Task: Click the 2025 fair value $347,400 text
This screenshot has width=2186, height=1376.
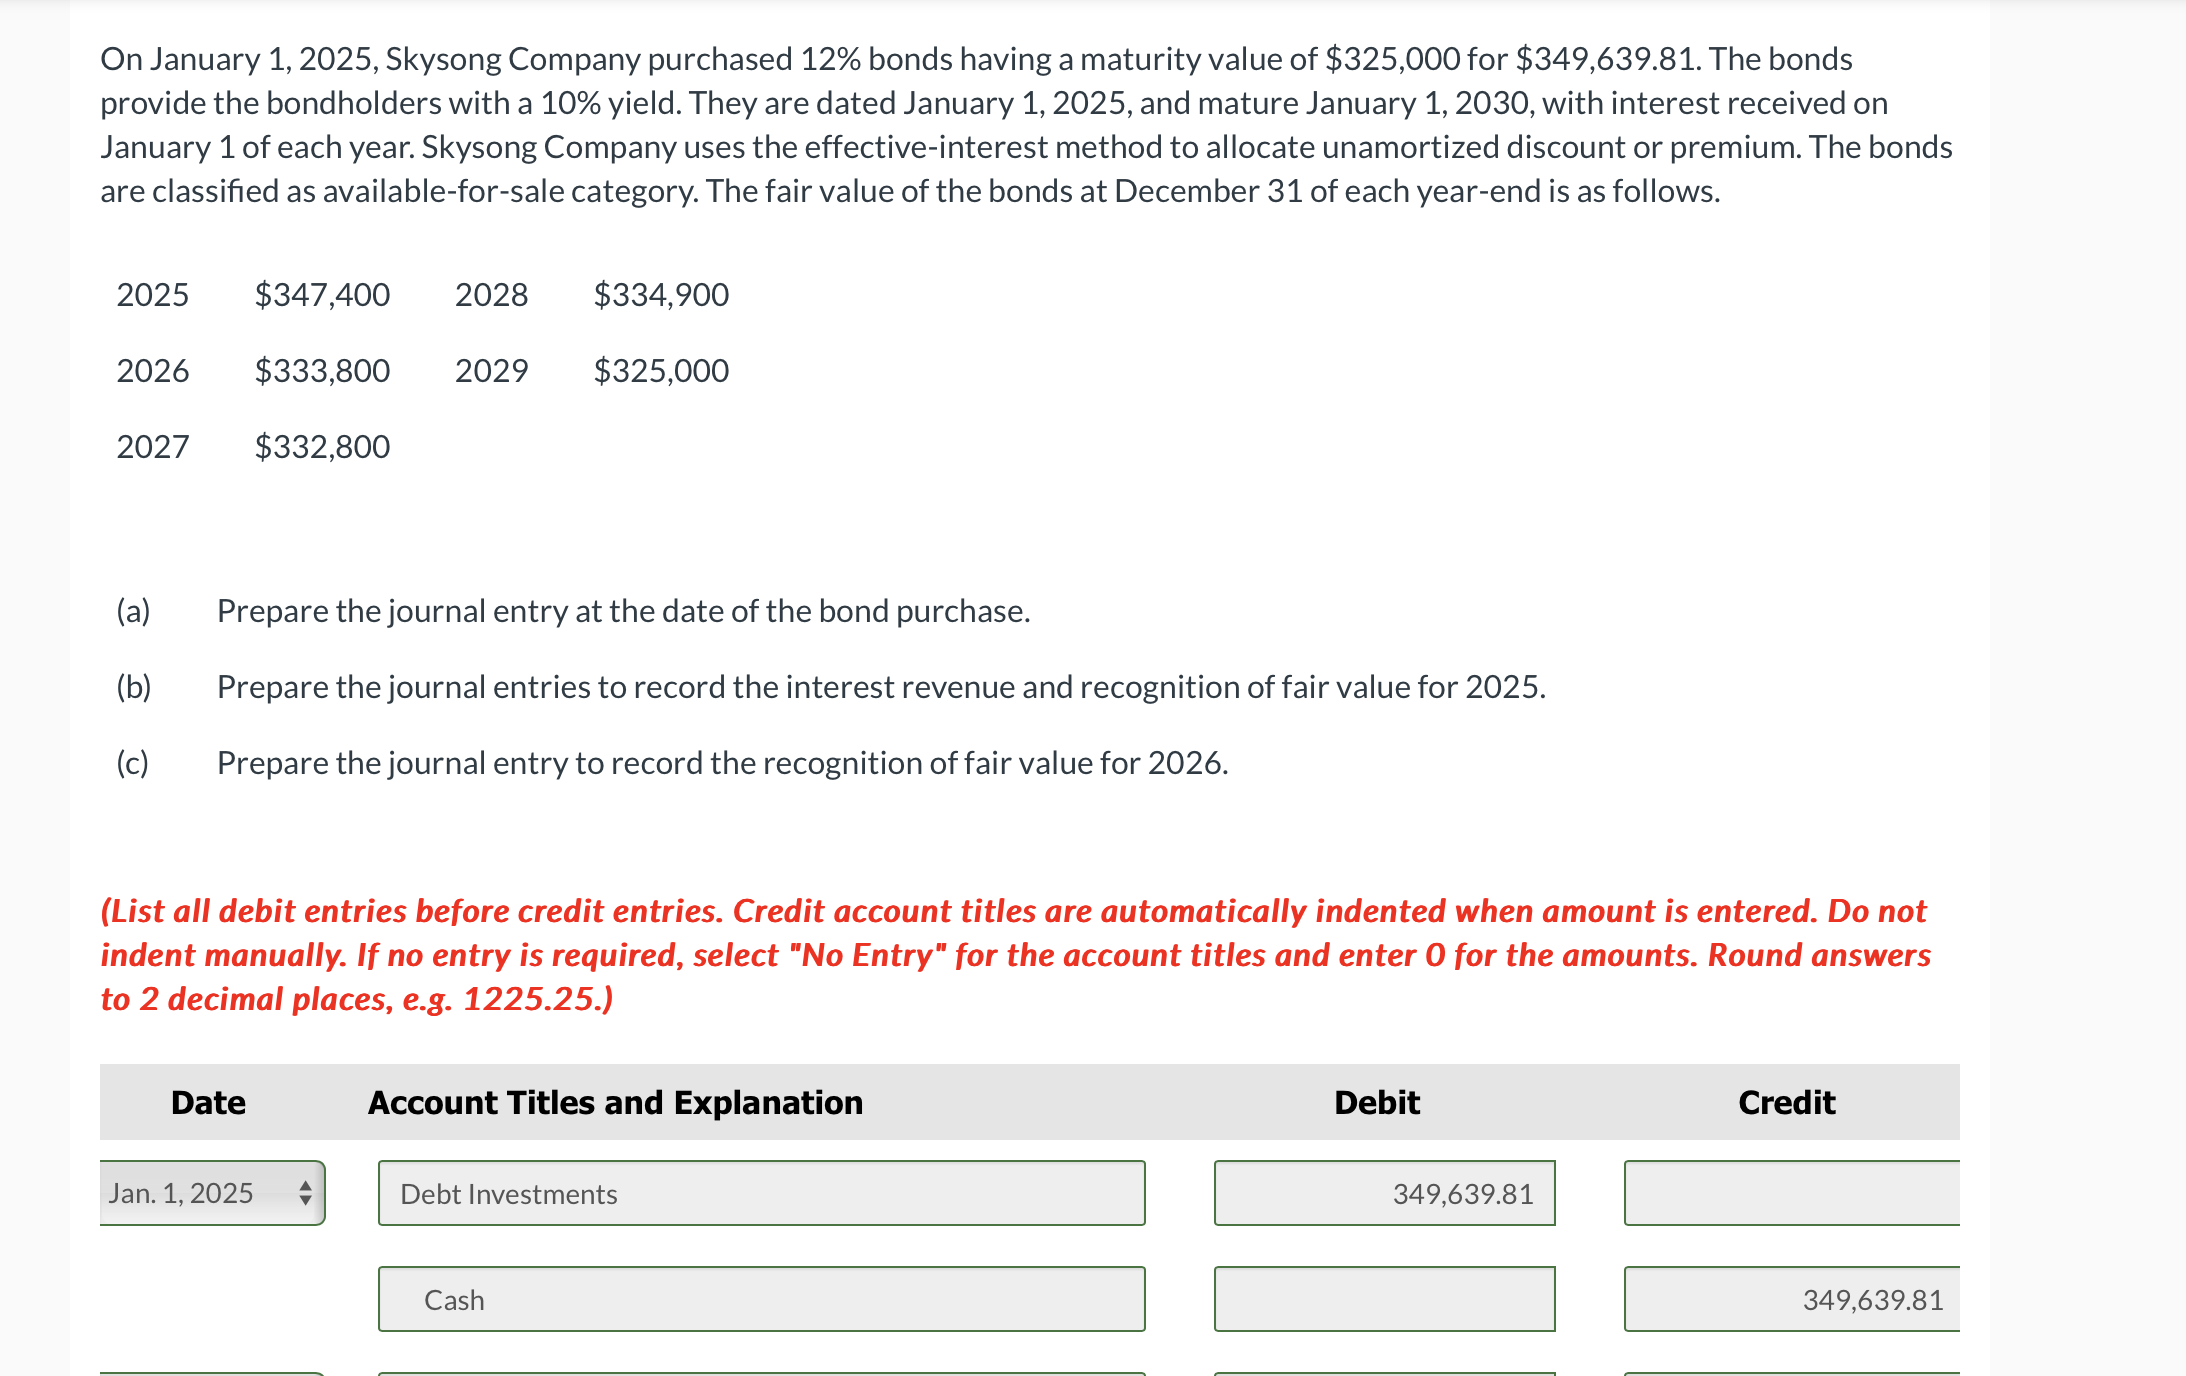Action: [321, 294]
